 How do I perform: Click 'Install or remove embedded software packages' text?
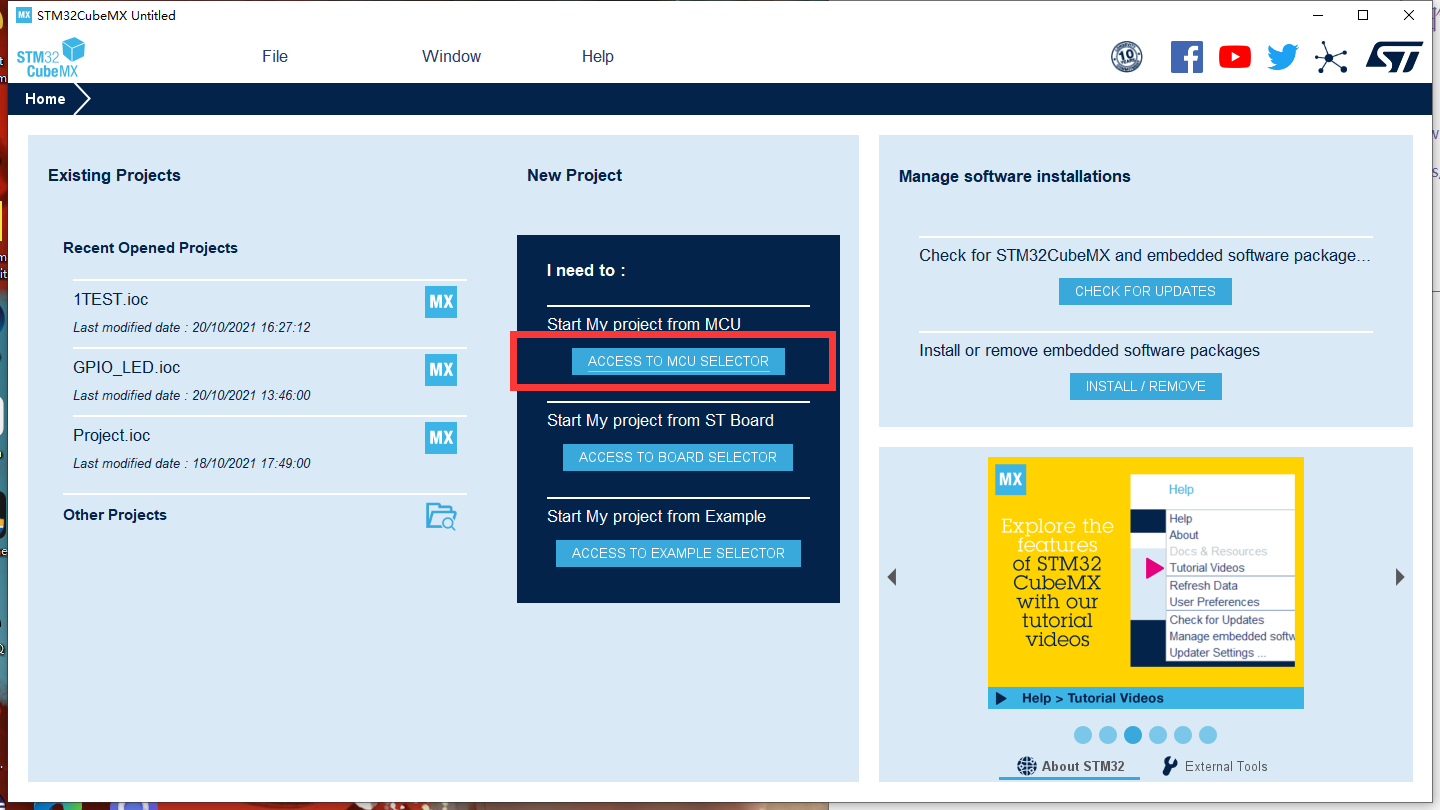click(x=1090, y=350)
